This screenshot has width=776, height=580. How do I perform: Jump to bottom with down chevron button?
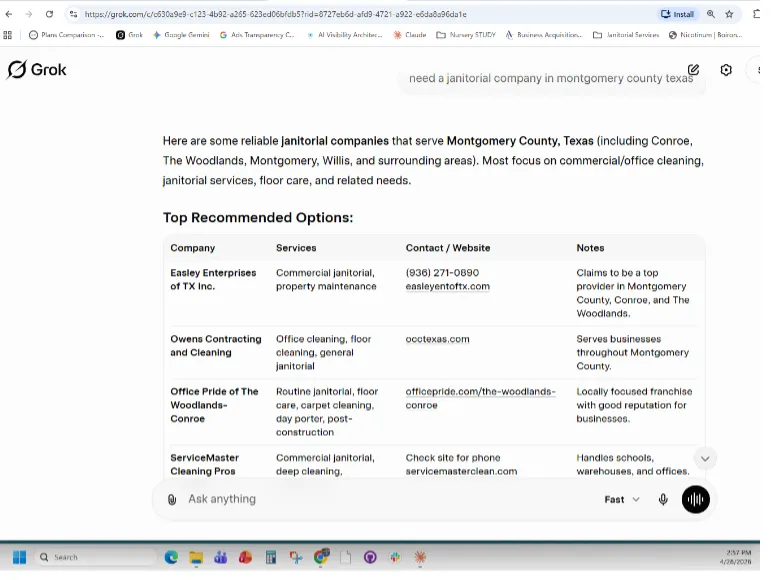705,459
